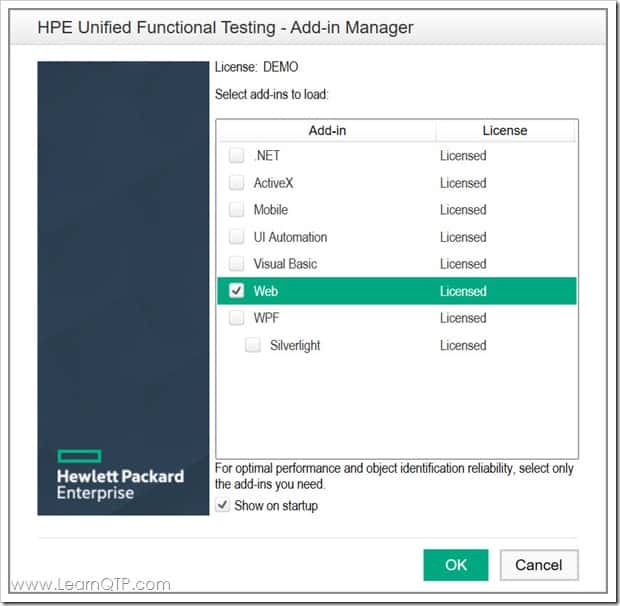Image resolution: width=620 pixels, height=606 pixels.
Task: Click Licensed status in the WPF row
Action: (x=463, y=318)
